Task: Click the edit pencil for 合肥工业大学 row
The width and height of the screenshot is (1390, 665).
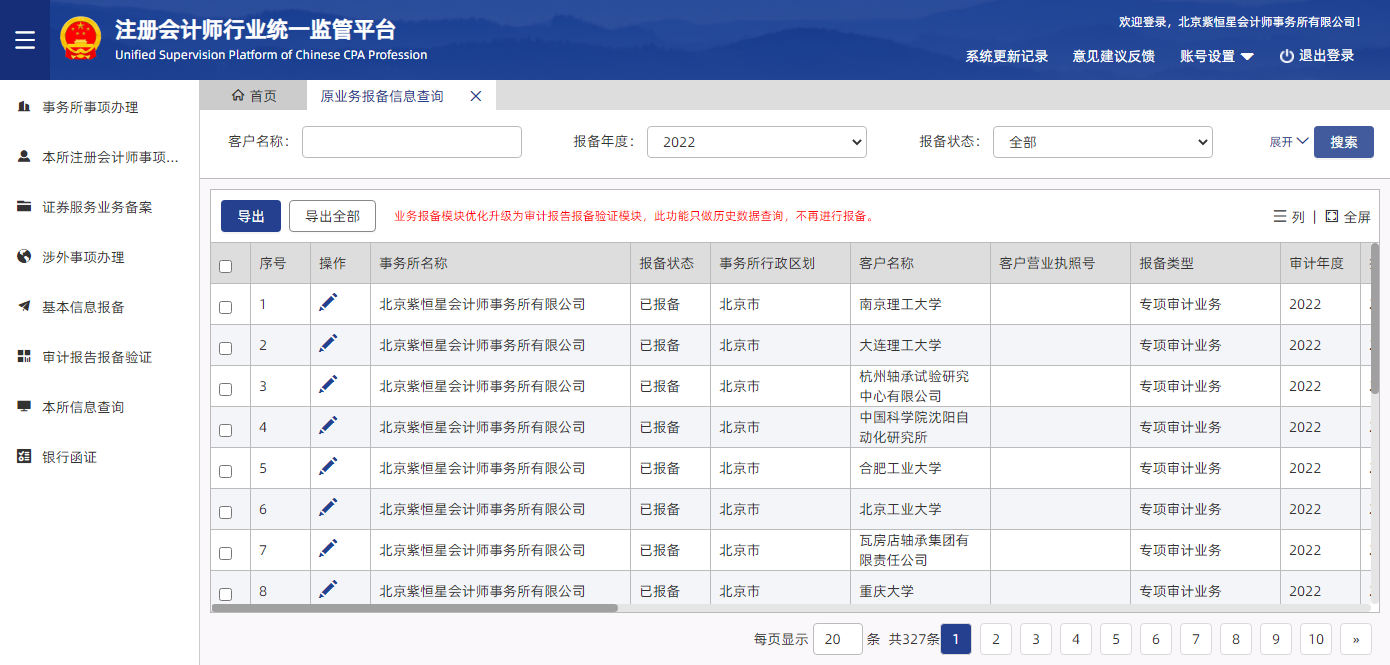Action: click(x=328, y=467)
